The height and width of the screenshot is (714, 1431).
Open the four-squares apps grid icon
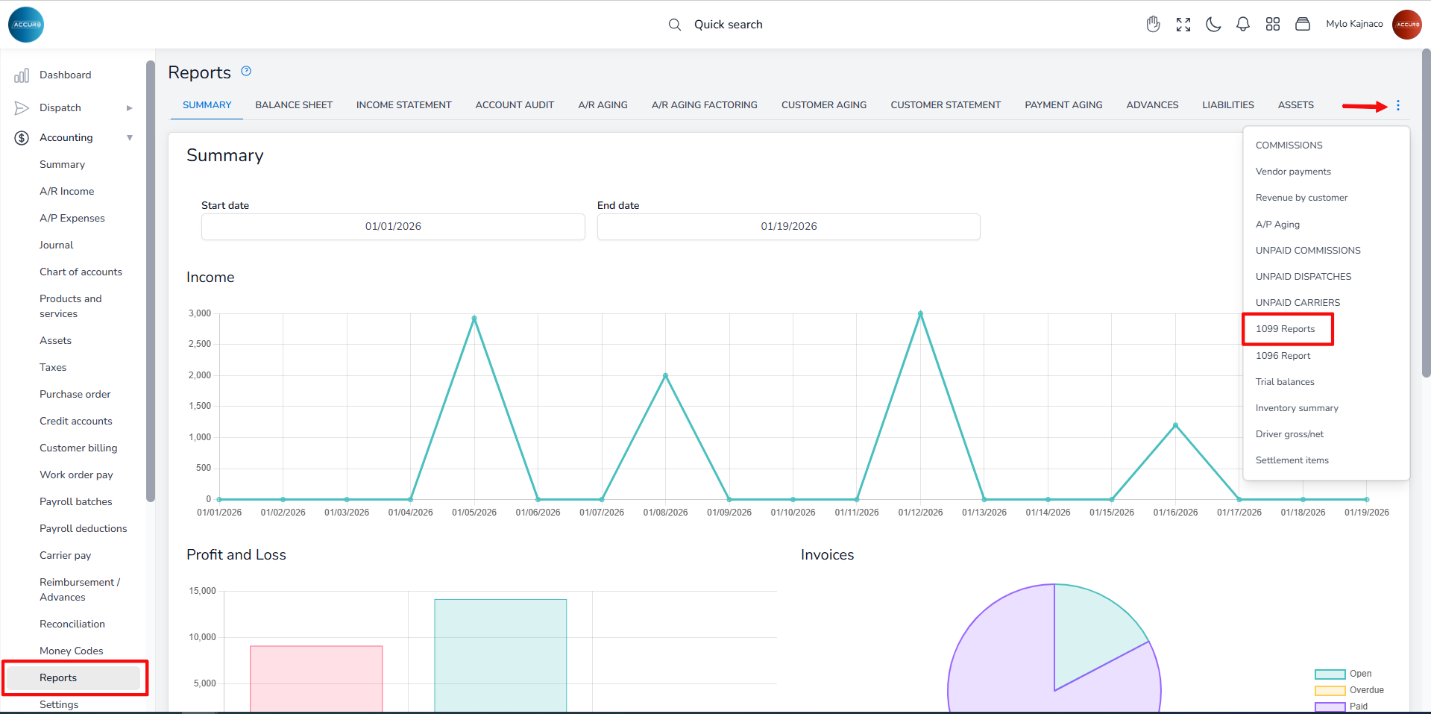click(x=1273, y=24)
